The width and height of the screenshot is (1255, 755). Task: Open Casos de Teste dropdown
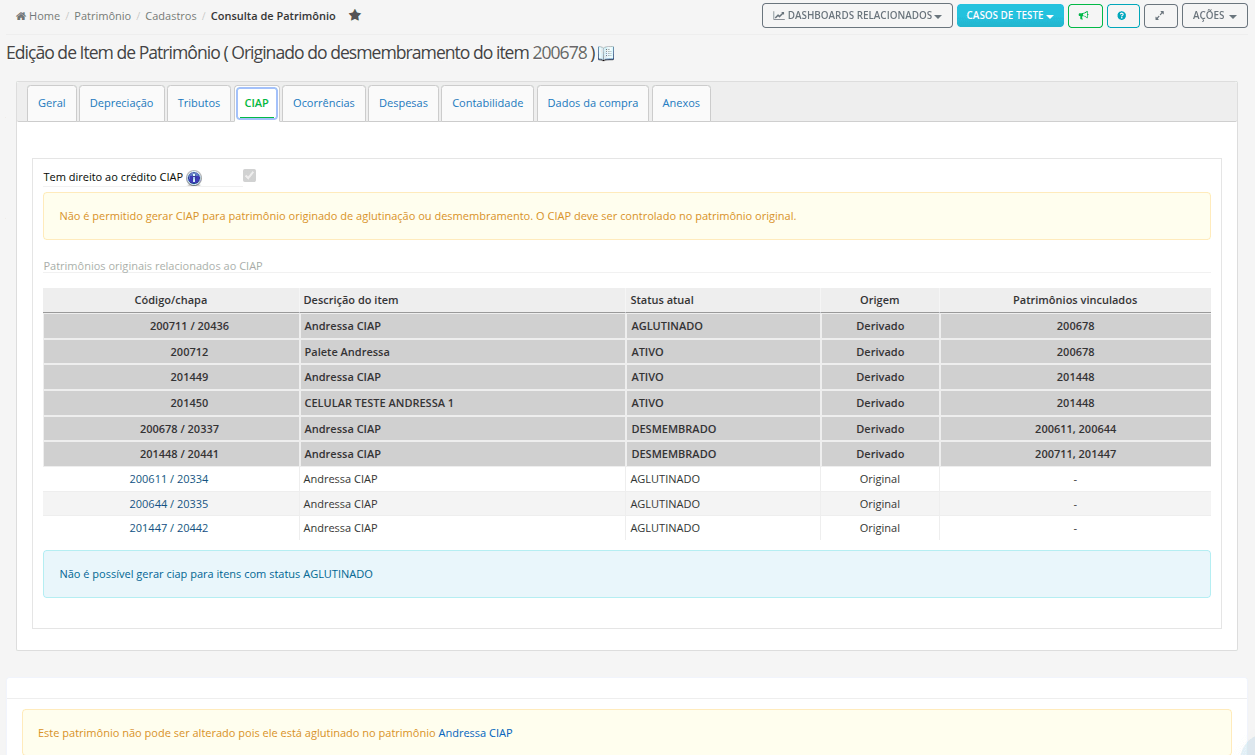(x=1010, y=16)
